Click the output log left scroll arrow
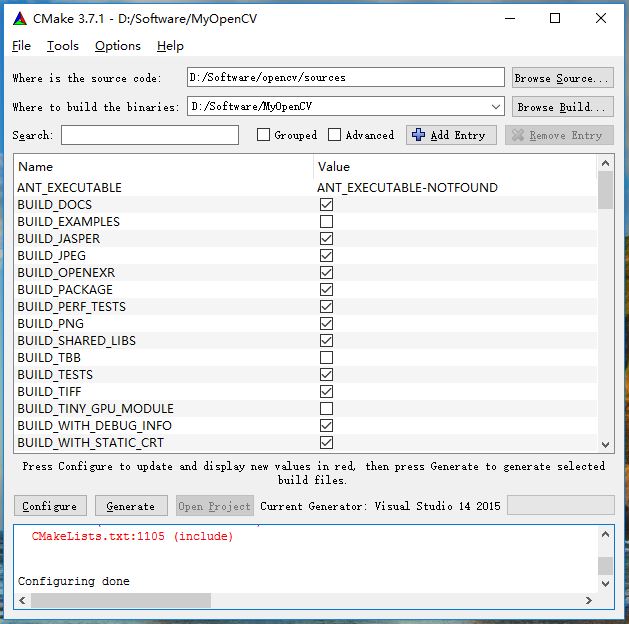 pos(22,600)
